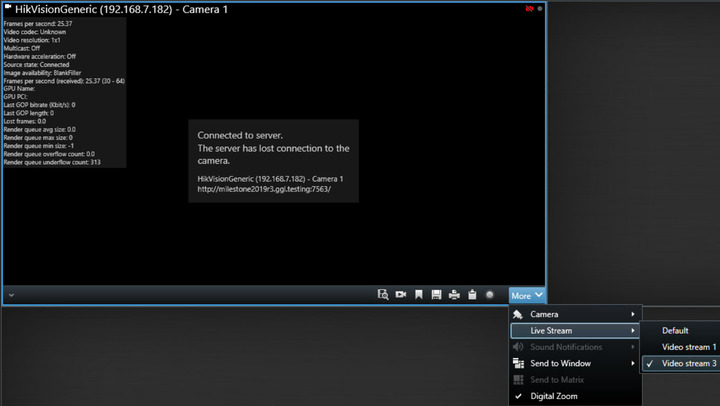Open the More dropdown button
This screenshot has height=406, width=720.
527,295
